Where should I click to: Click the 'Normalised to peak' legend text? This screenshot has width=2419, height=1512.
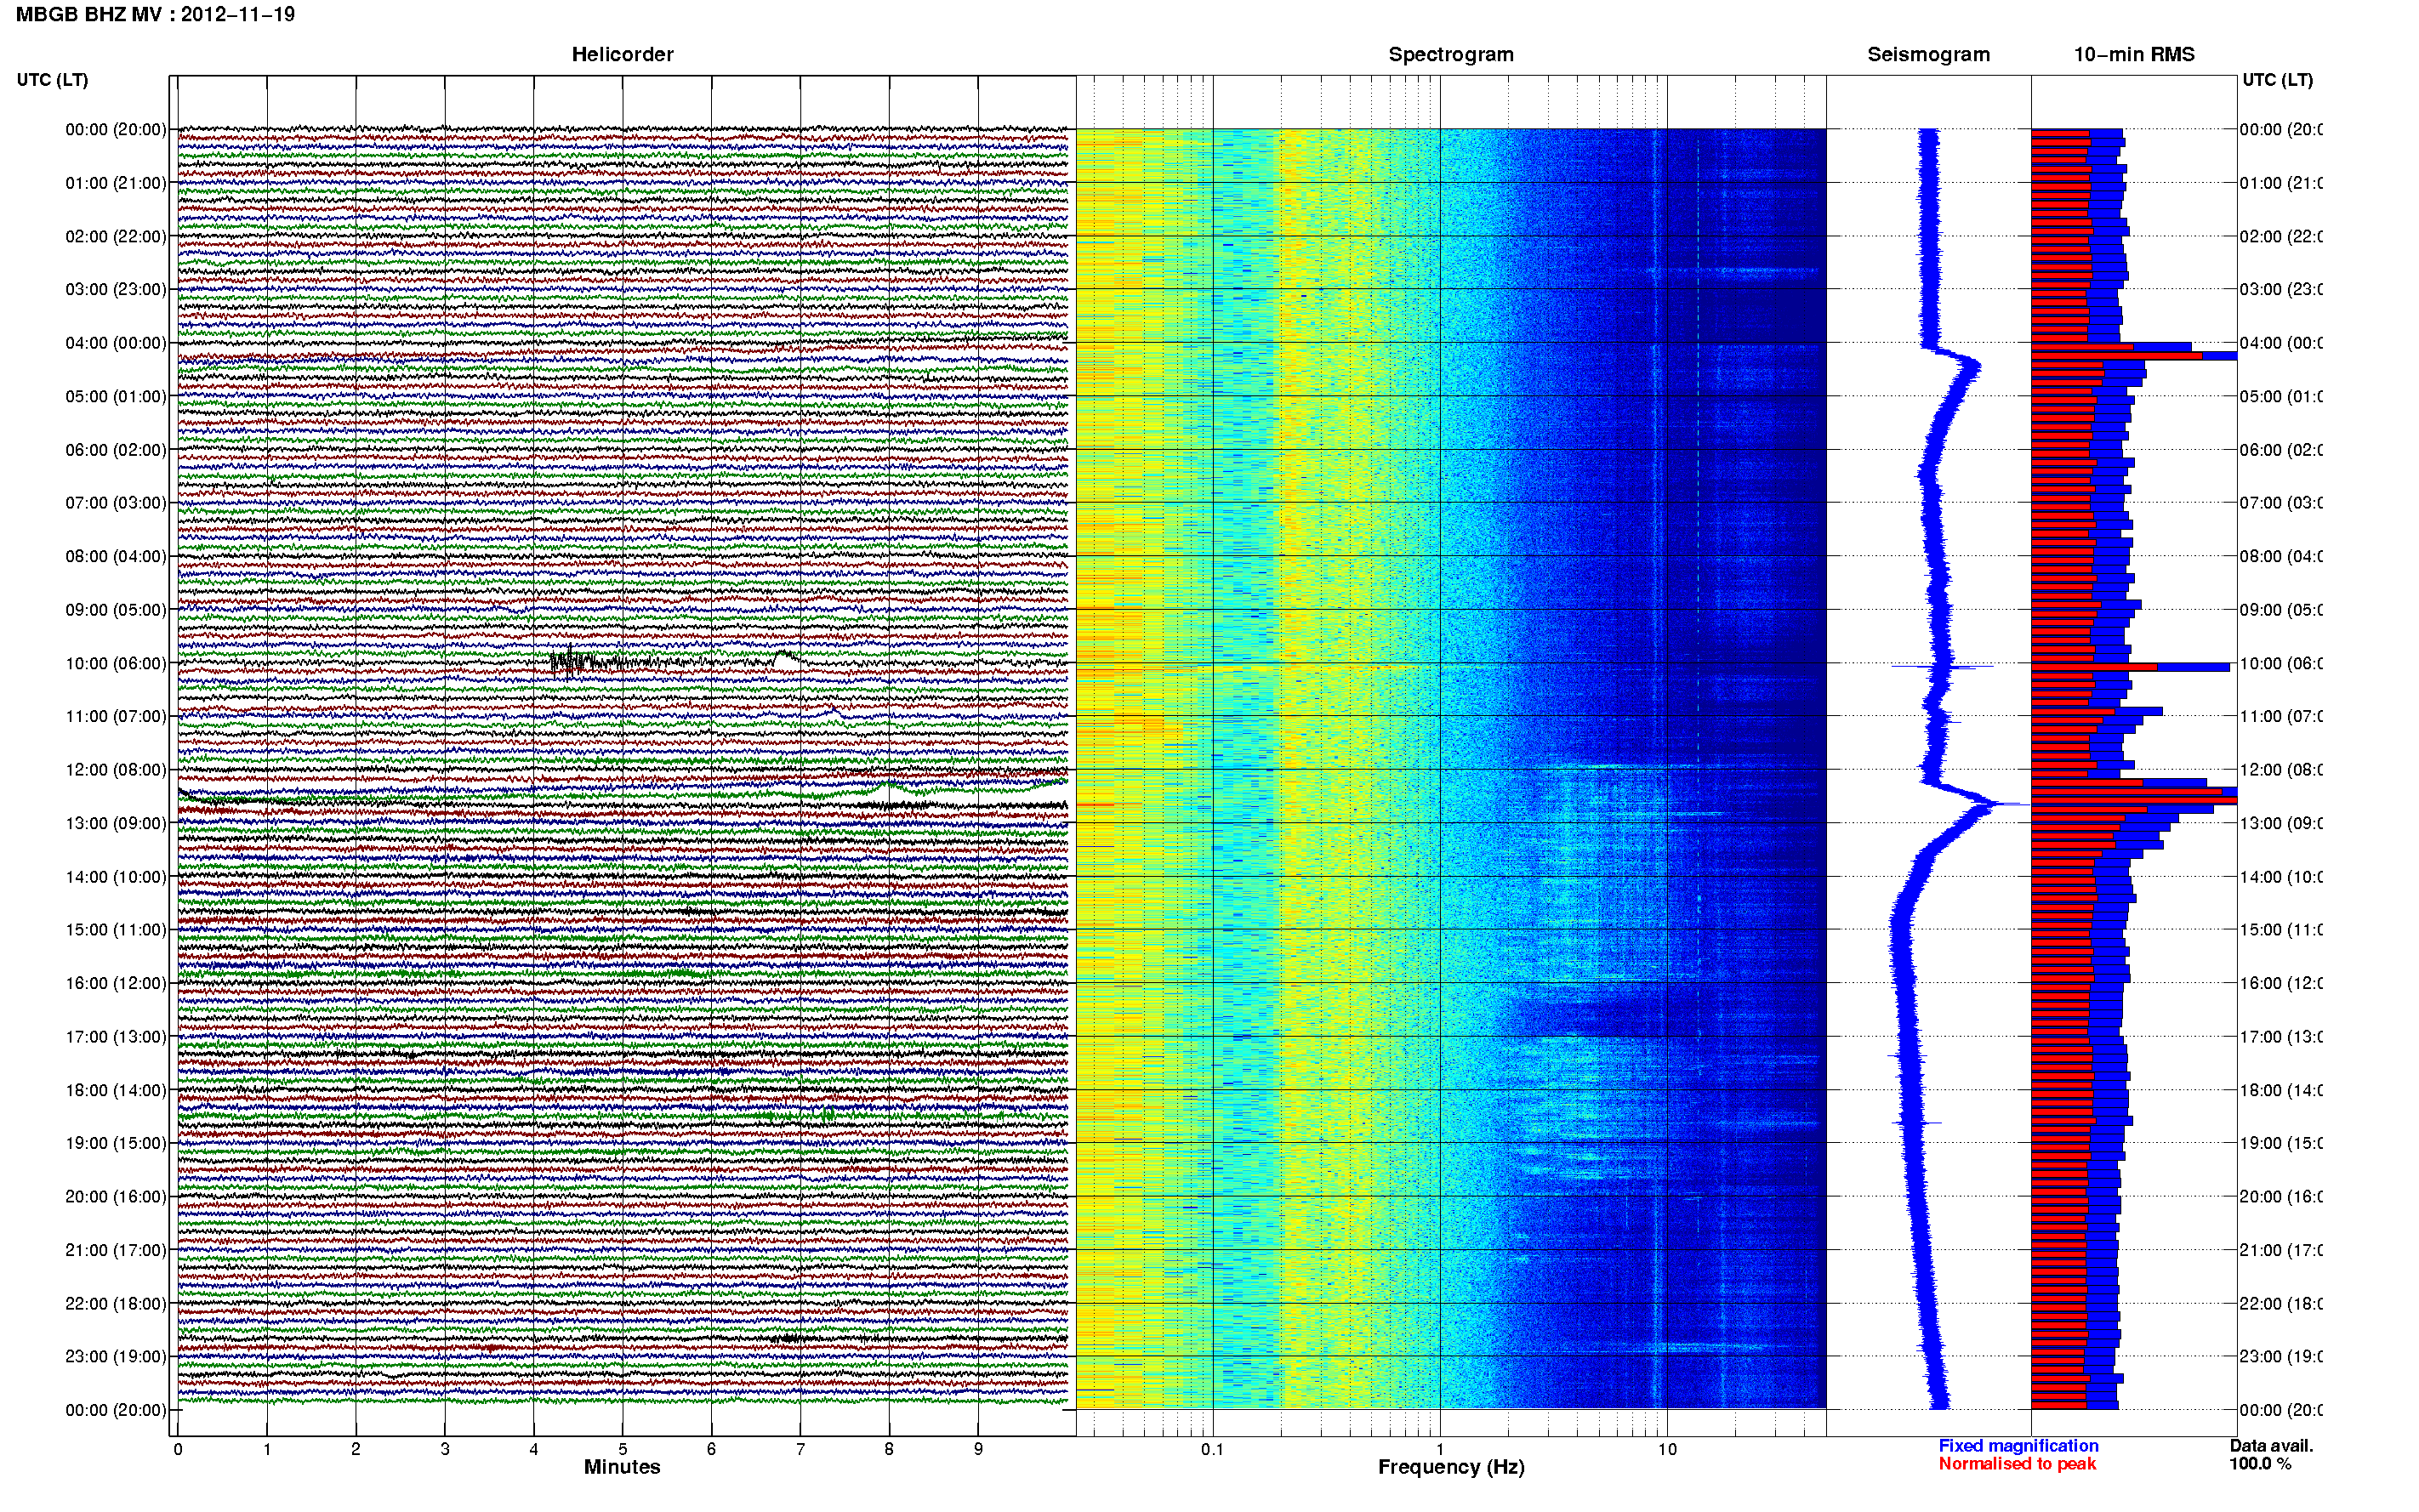pos(2017,1464)
